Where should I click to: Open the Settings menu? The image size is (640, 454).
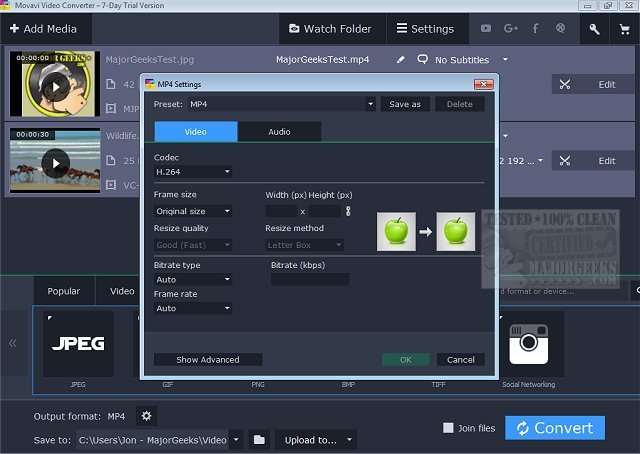425,29
